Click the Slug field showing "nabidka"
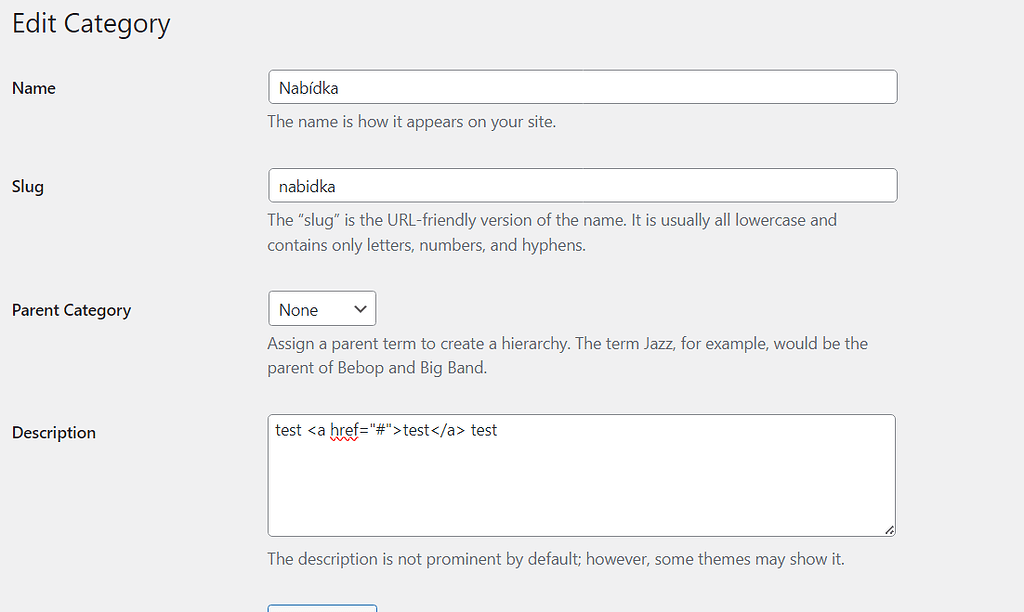1024x612 pixels. [x=580, y=185]
